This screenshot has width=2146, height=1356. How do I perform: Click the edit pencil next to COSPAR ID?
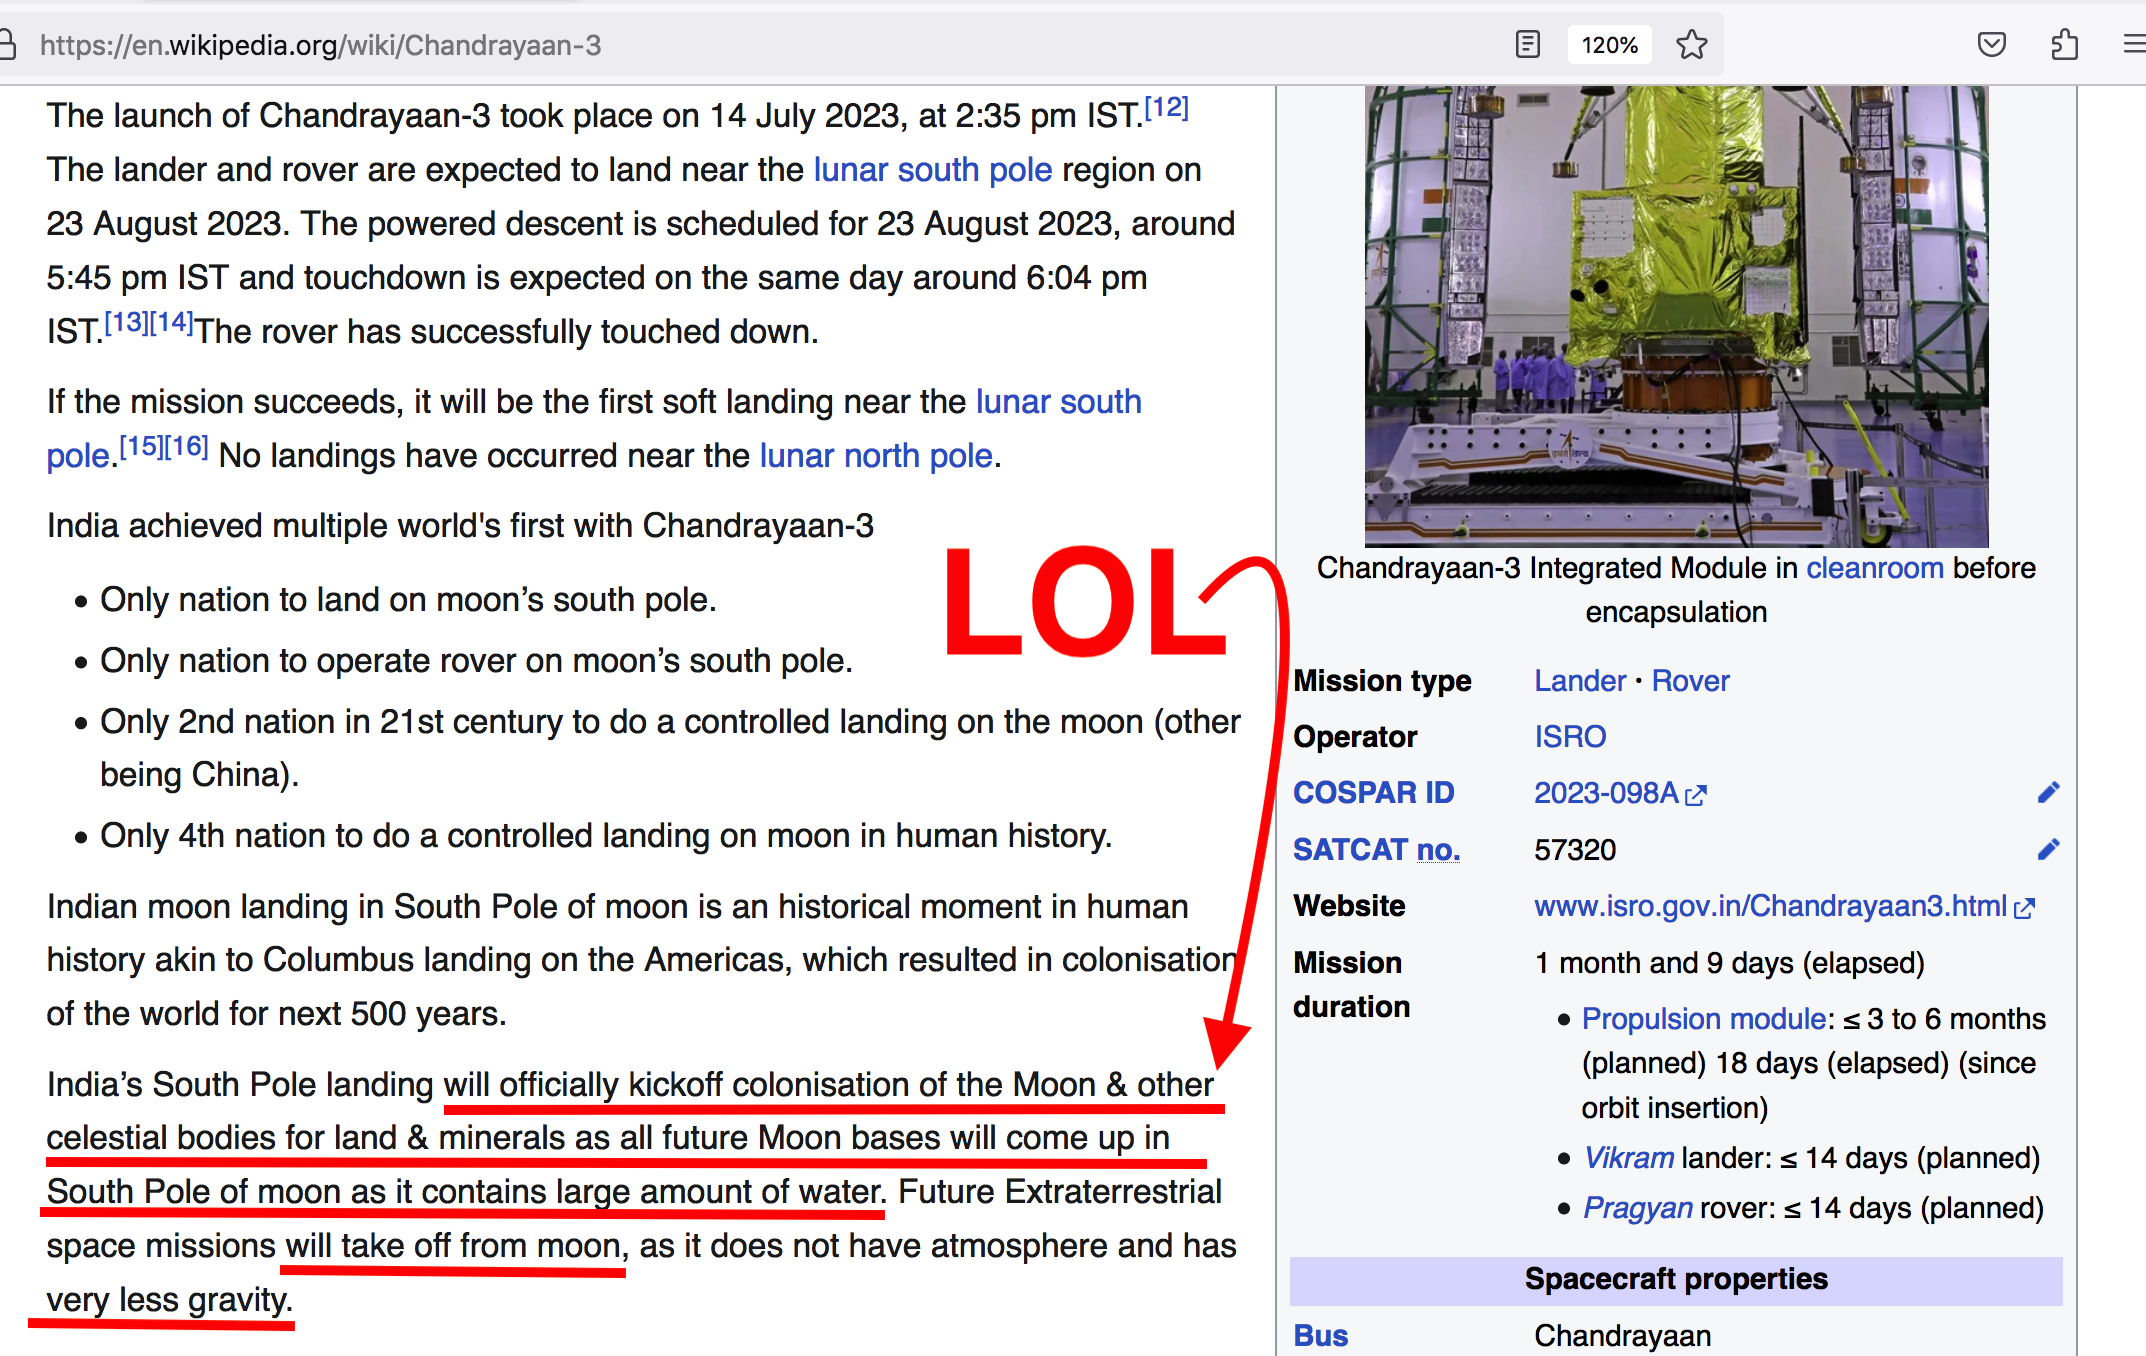2048,793
